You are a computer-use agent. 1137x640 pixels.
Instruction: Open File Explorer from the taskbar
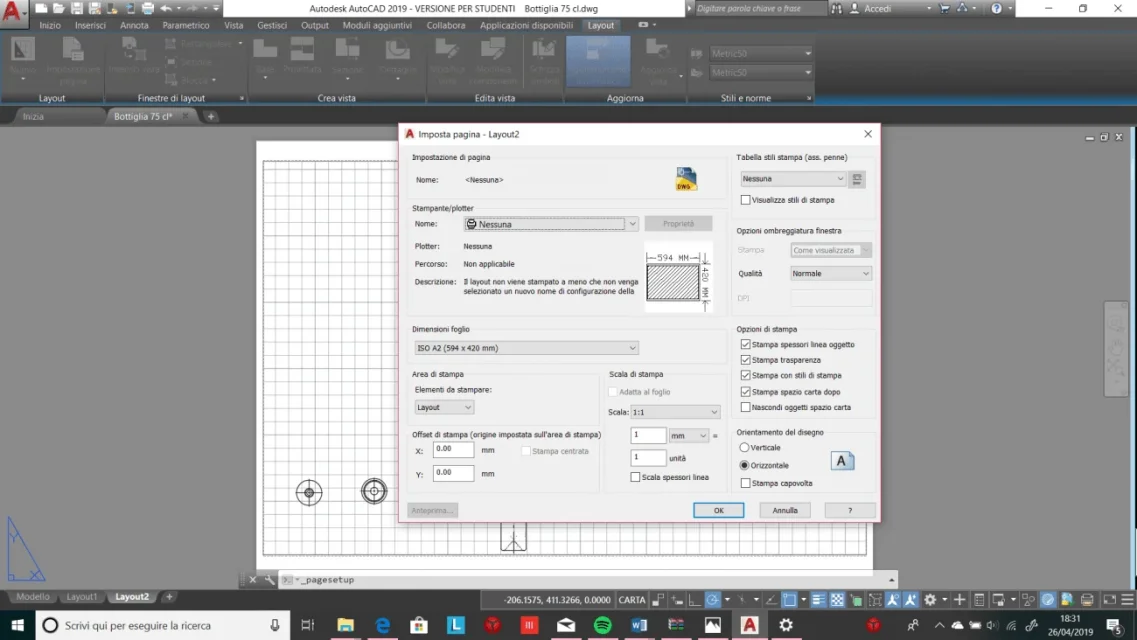coord(345,625)
